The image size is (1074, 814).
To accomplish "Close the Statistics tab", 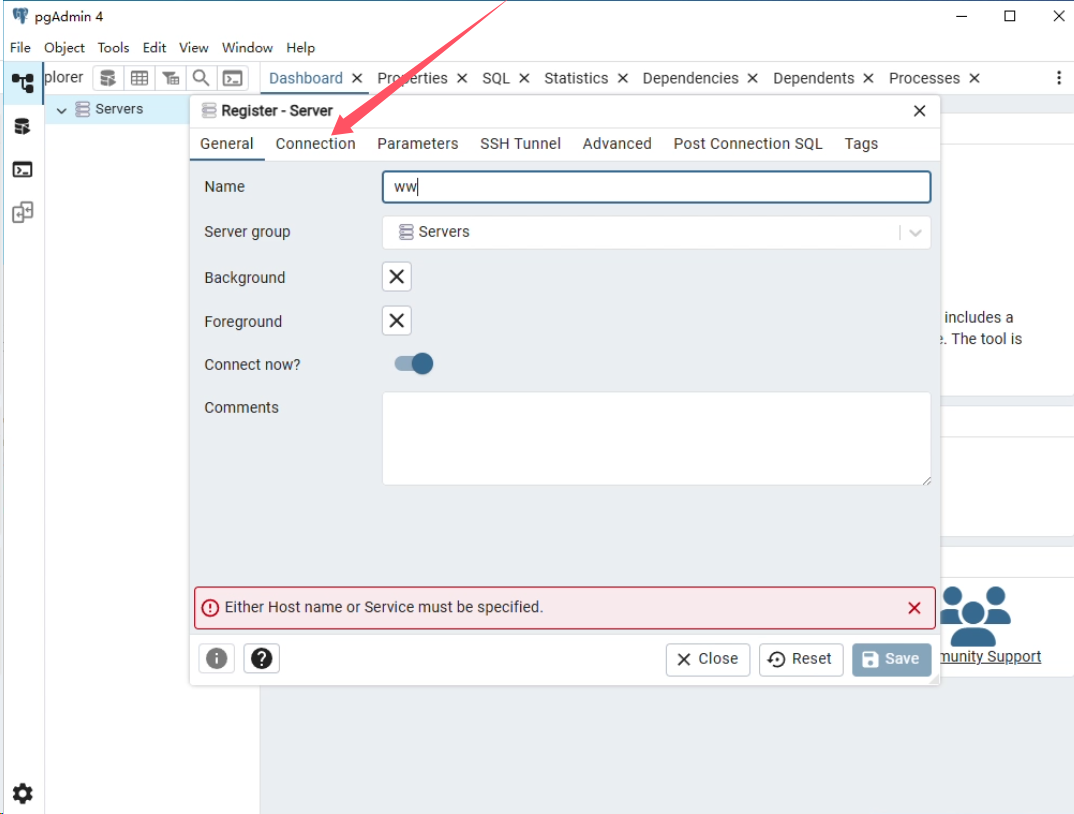I will pos(623,78).
